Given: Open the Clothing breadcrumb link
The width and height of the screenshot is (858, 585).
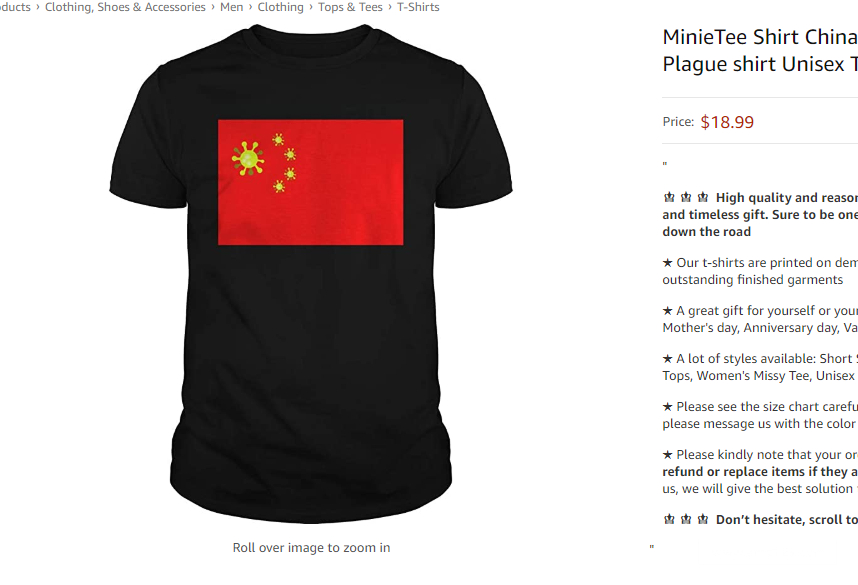Looking at the screenshot, I should click(280, 7).
